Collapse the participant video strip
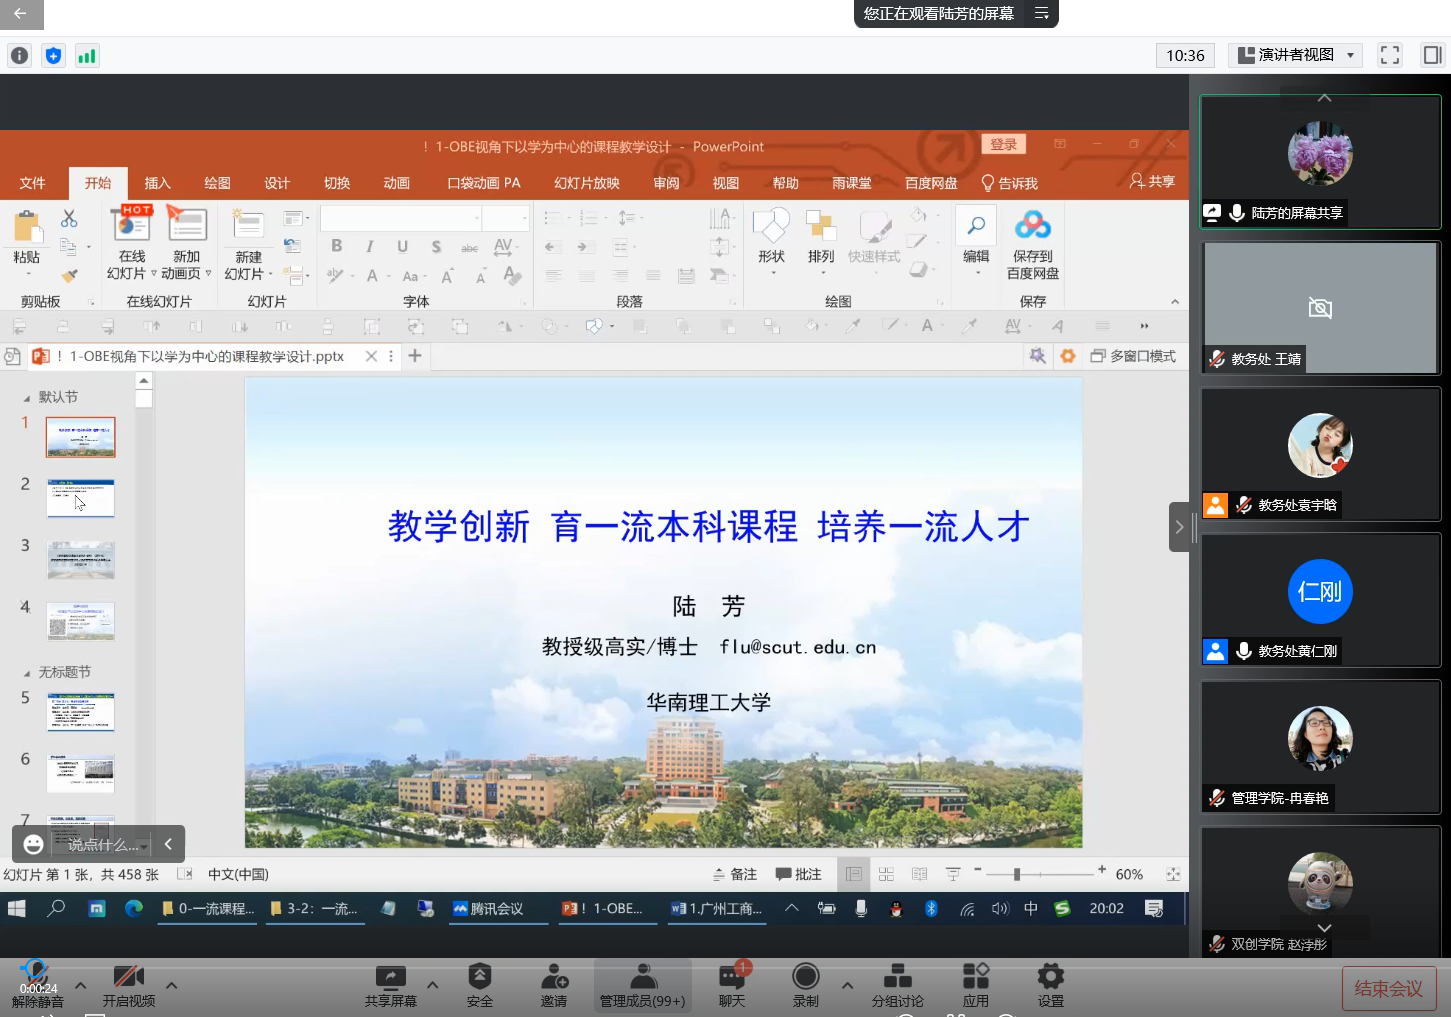 pyautogui.click(x=1179, y=527)
